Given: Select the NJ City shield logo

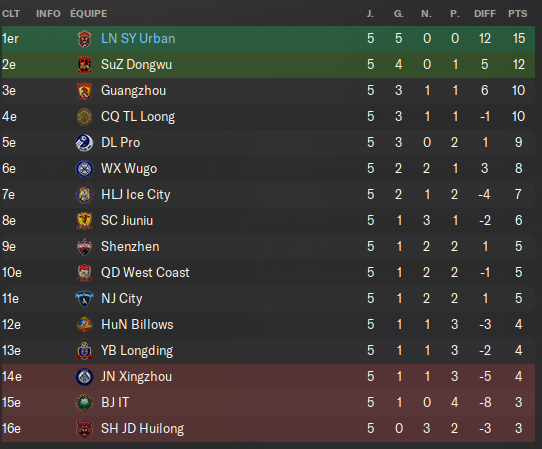Looking at the screenshot, I should [x=84, y=299].
